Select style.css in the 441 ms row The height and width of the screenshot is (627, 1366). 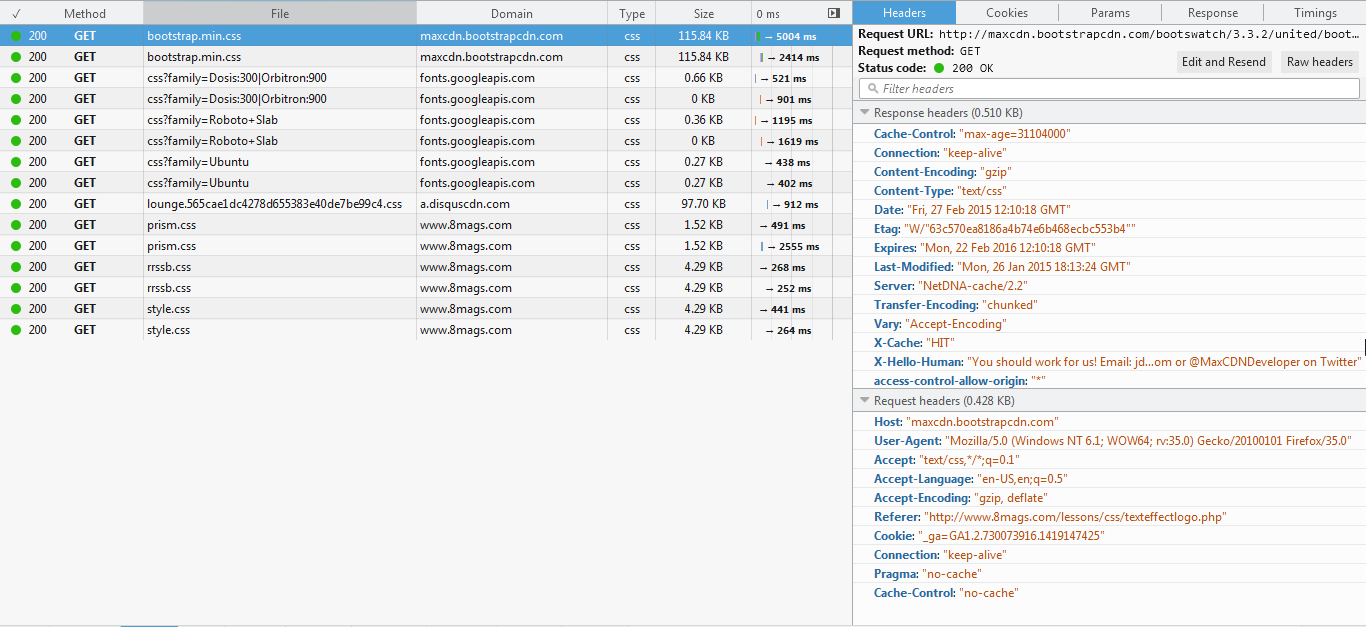point(168,309)
